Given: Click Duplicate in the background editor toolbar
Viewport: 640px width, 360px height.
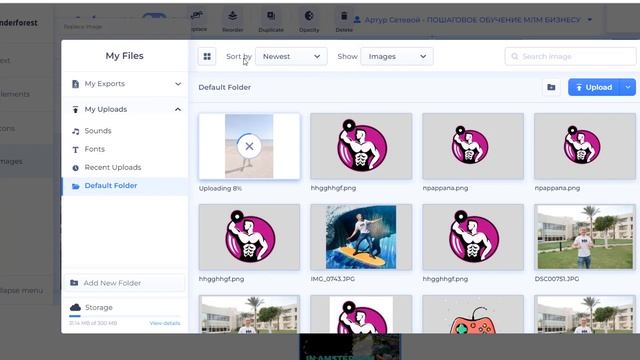Looking at the screenshot, I should tap(271, 20).
